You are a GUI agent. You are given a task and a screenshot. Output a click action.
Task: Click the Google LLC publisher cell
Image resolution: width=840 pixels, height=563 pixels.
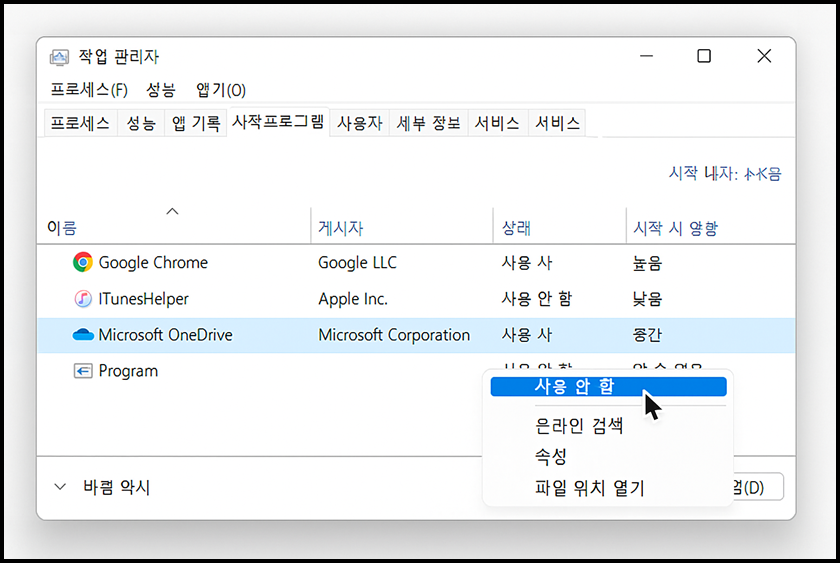tap(357, 262)
